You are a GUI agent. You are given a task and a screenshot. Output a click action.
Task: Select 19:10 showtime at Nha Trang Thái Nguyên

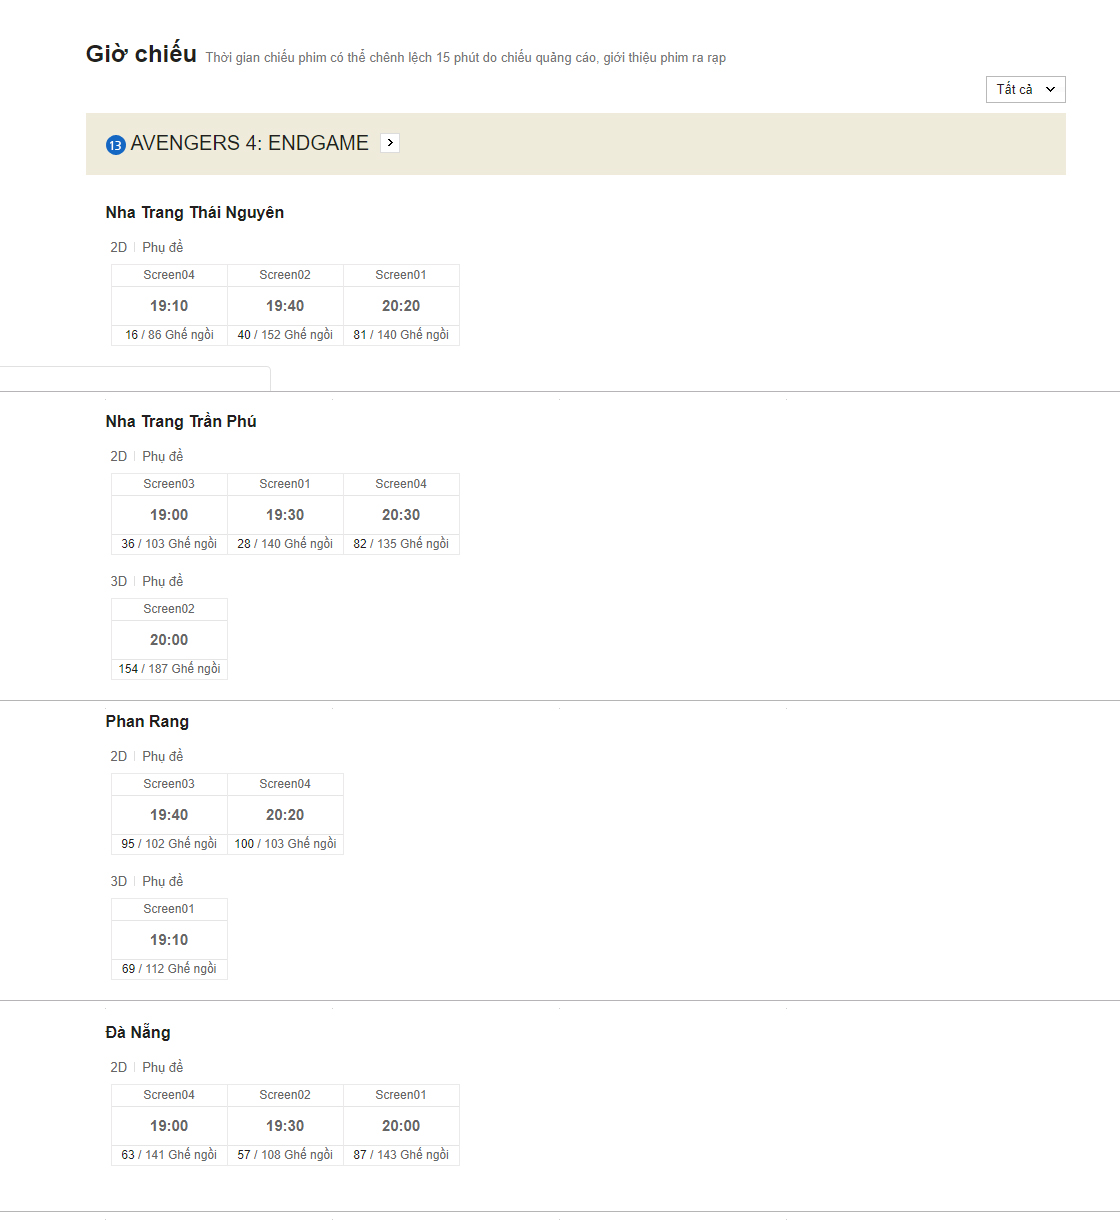[169, 306]
